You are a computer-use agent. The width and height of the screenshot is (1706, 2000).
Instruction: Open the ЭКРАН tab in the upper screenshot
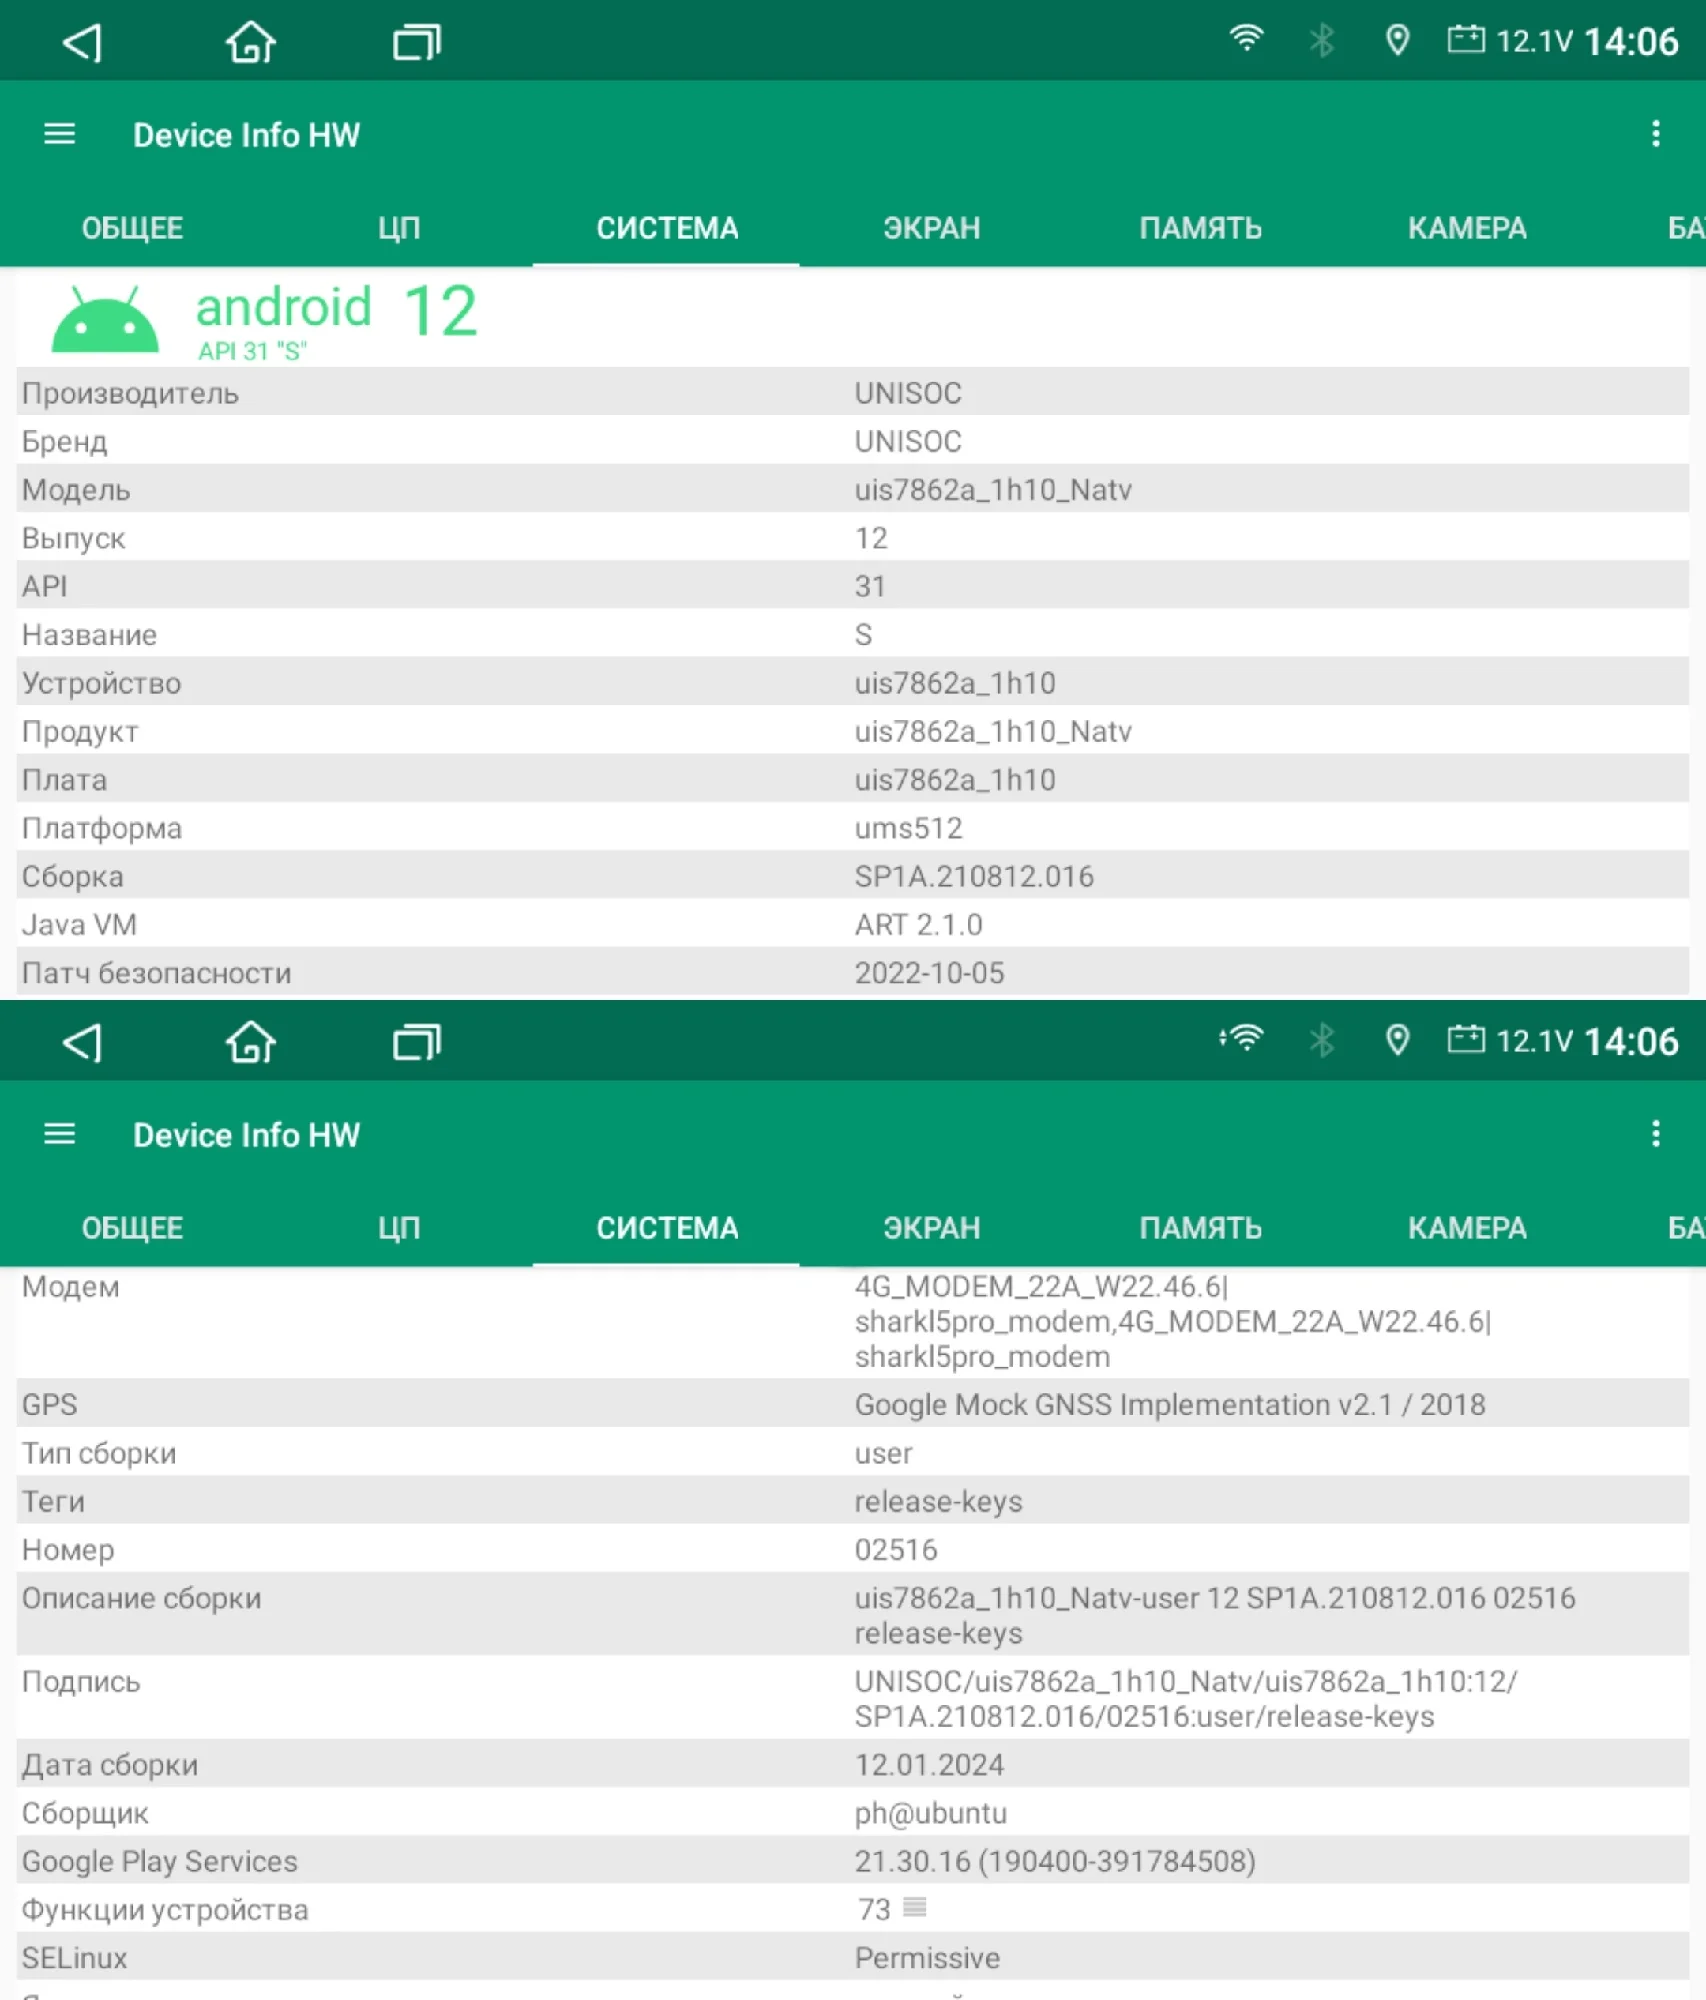tap(932, 228)
